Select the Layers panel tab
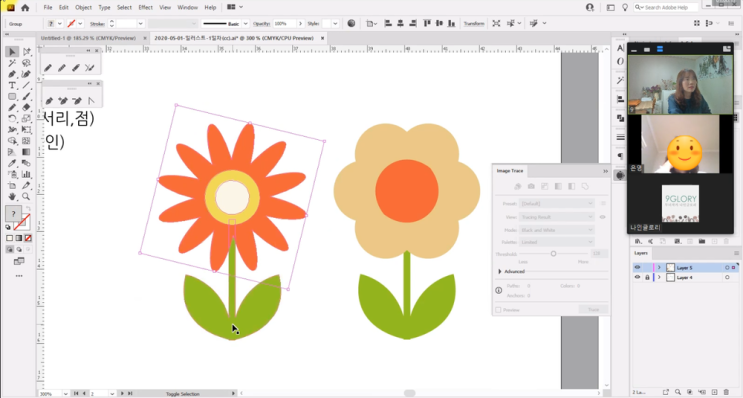This screenshot has height=398, width=743. (641, 253)
